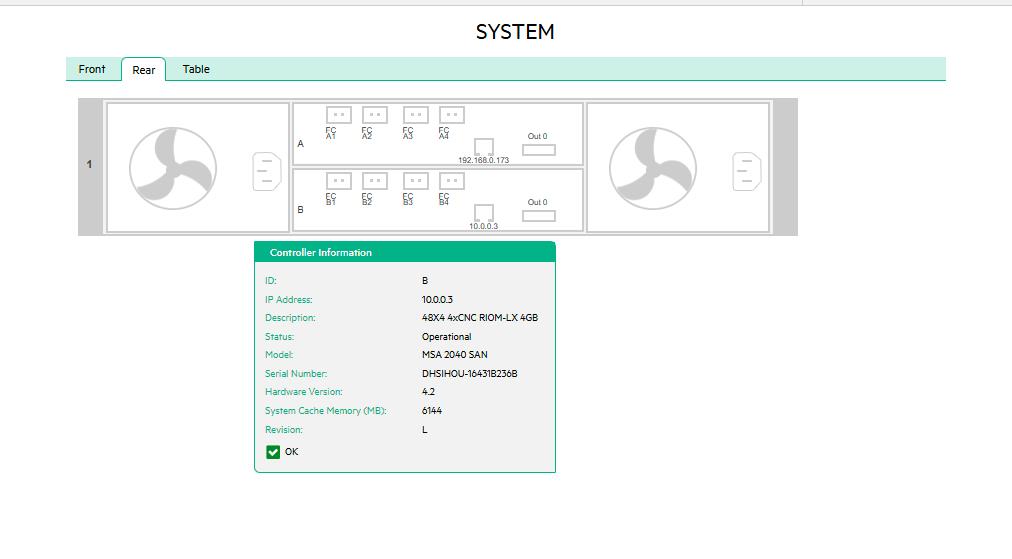Click cache memory value 6144
This screenshot has height=559, width=1012.
[x=432, y=411]
